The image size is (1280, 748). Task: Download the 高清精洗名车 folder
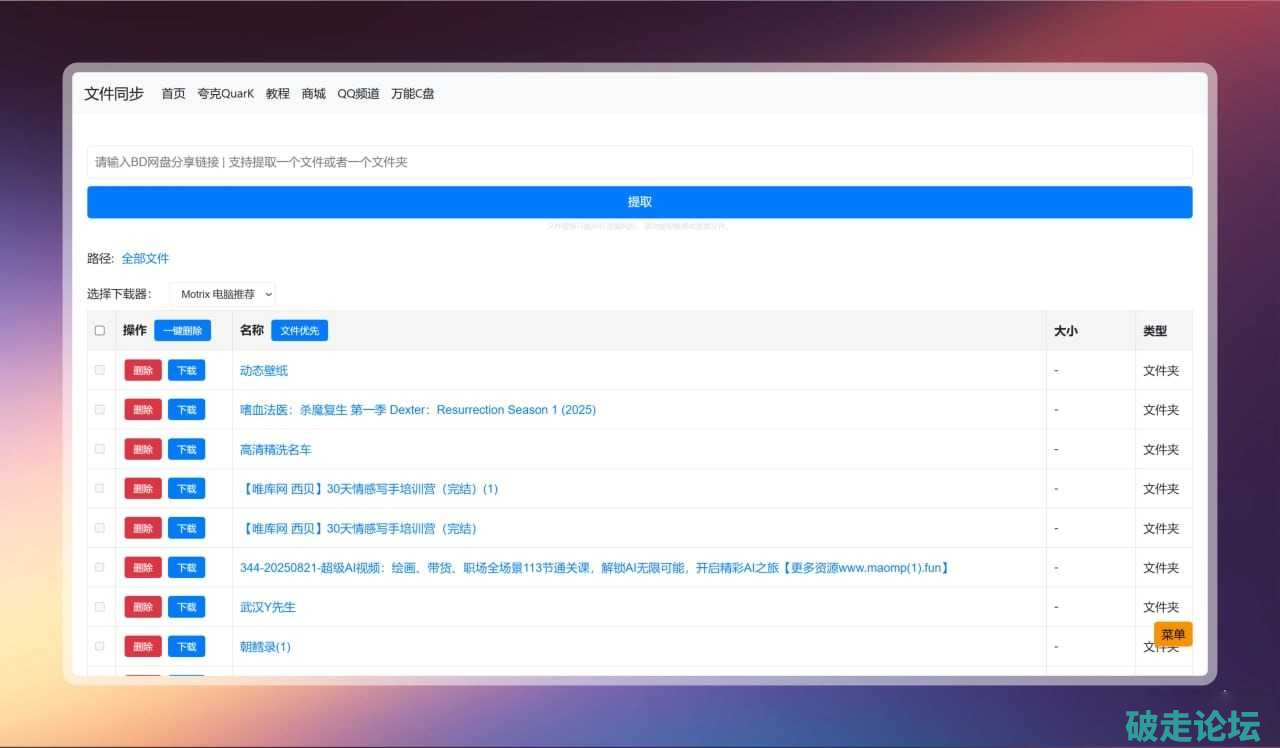pos(187,449)
